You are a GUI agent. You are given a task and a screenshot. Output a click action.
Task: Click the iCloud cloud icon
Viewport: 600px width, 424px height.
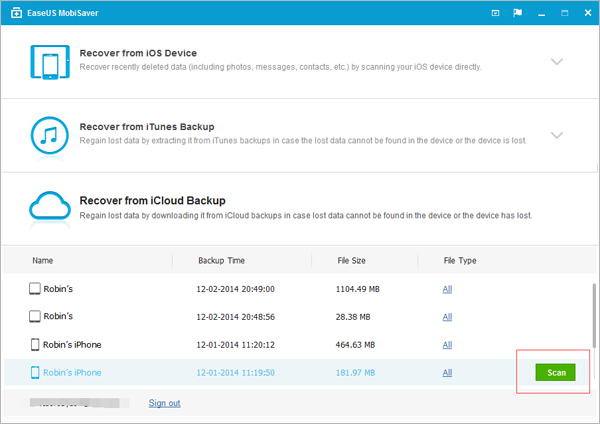tap(47, 207)
